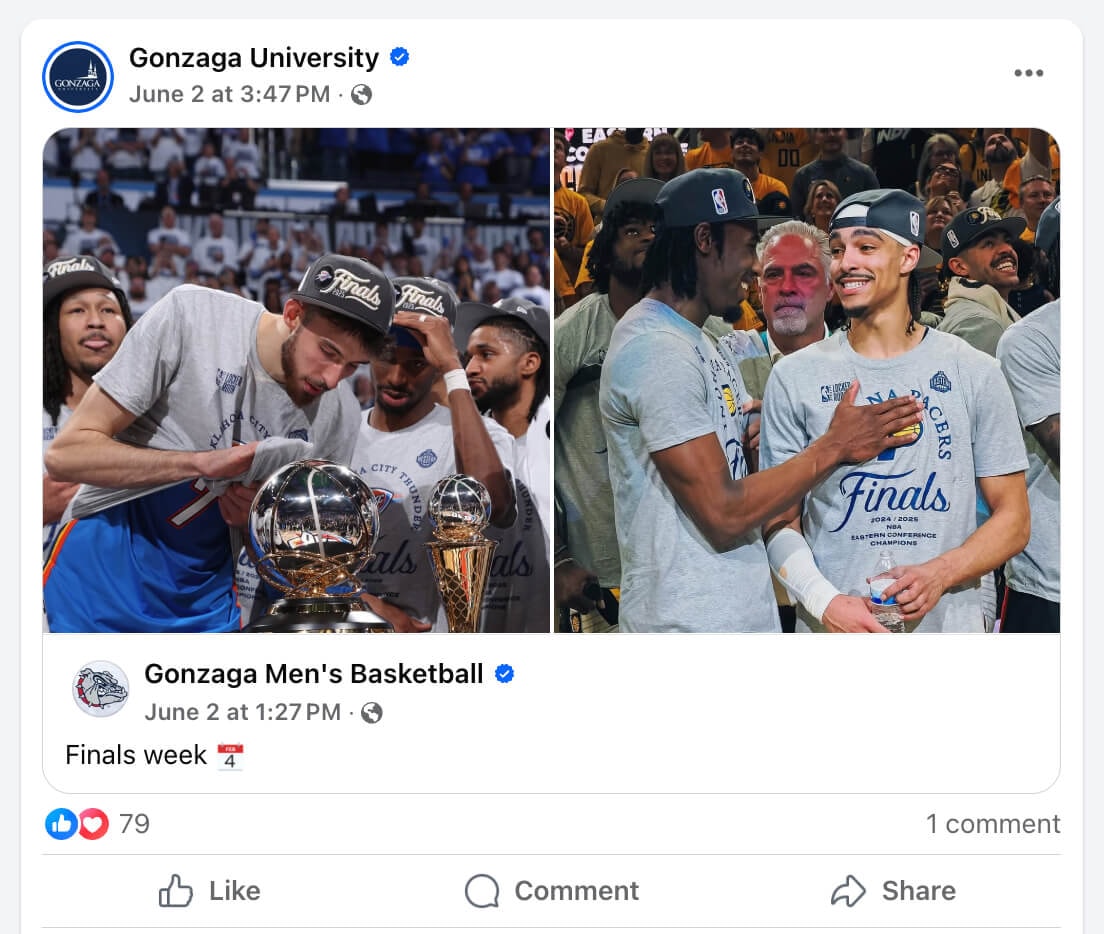Open the June 2 at 1:27 PM timestamp

coord(243,712)
